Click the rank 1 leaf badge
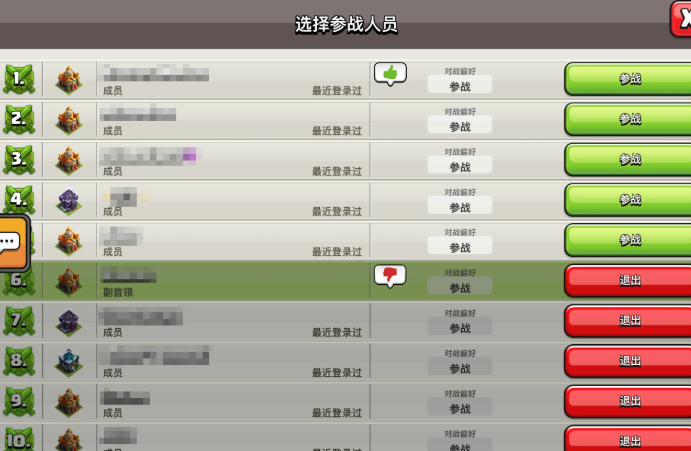The image size is (691, 451). pyautogui.click(x=19, y=79)
